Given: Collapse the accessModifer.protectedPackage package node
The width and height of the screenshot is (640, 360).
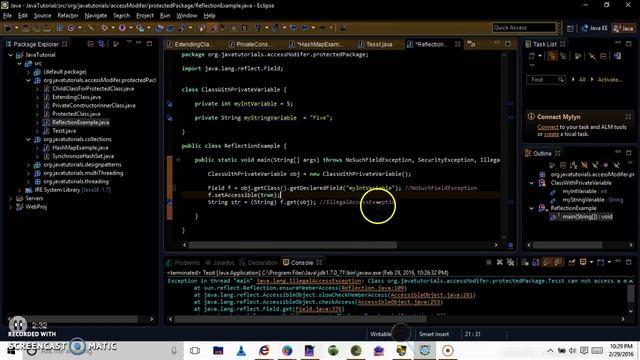Looking at the screenshot, I should (28, 80).
